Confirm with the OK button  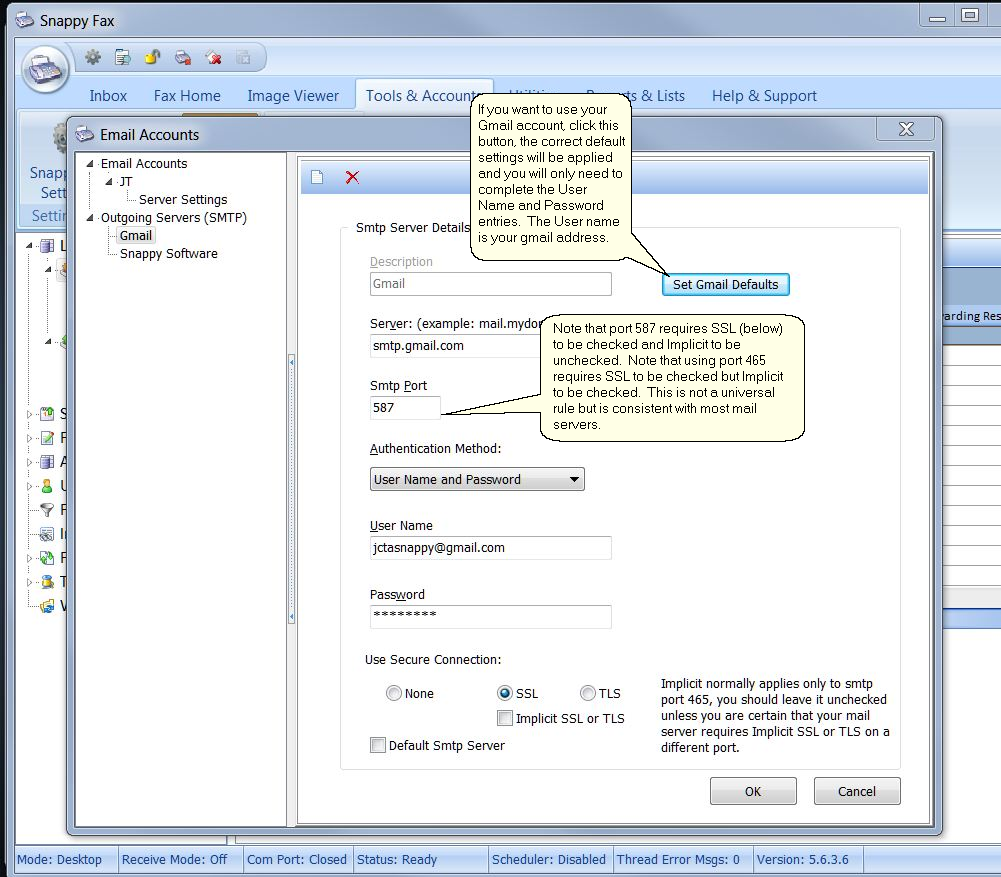tap(753, 791)
